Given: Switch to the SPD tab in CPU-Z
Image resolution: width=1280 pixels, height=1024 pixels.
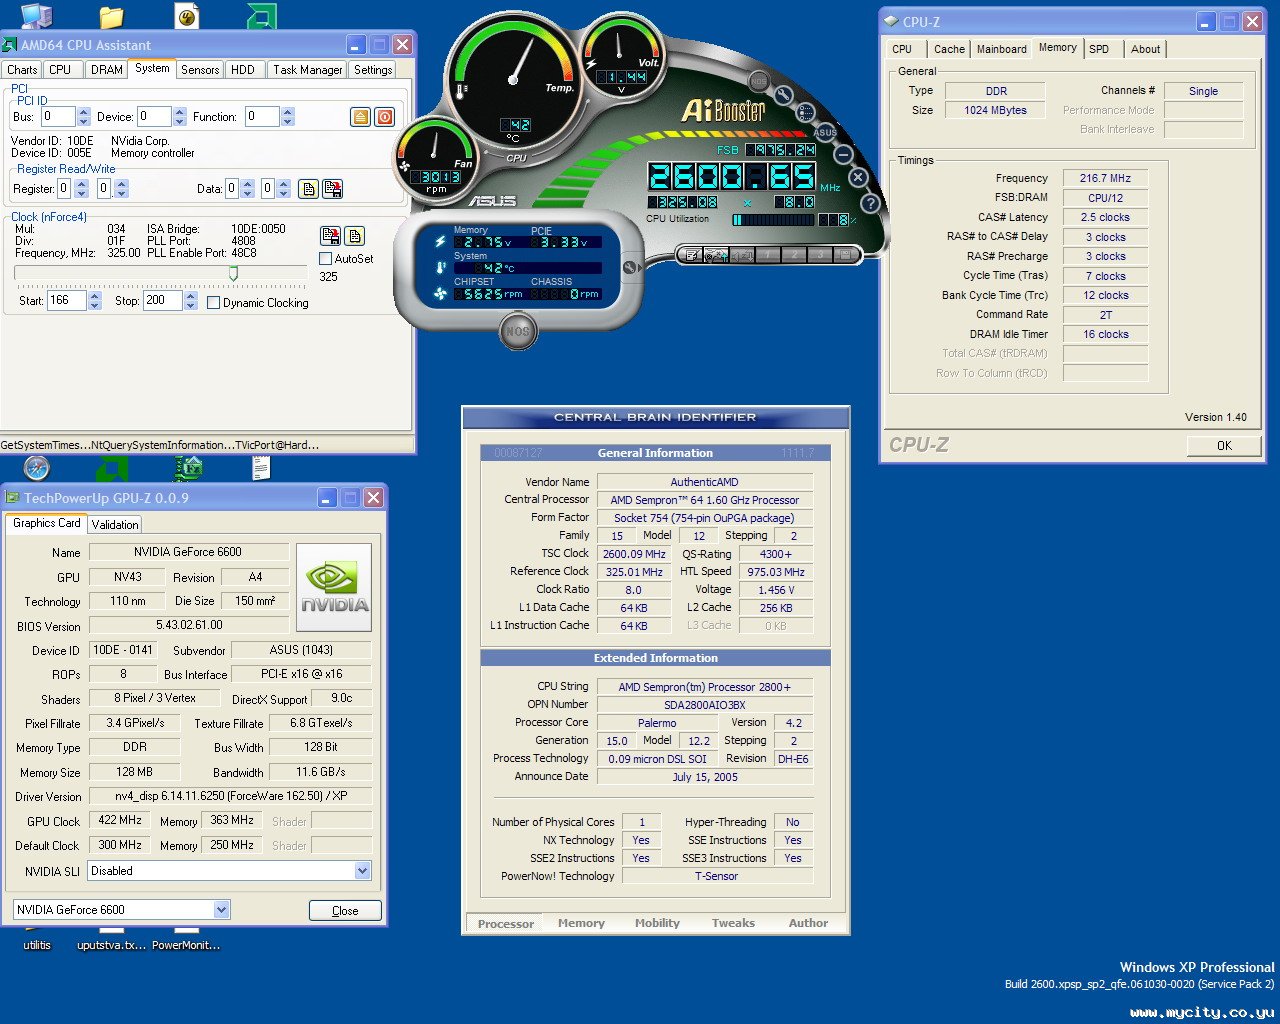Looking at the screenshot, I should pos(1099,49).
